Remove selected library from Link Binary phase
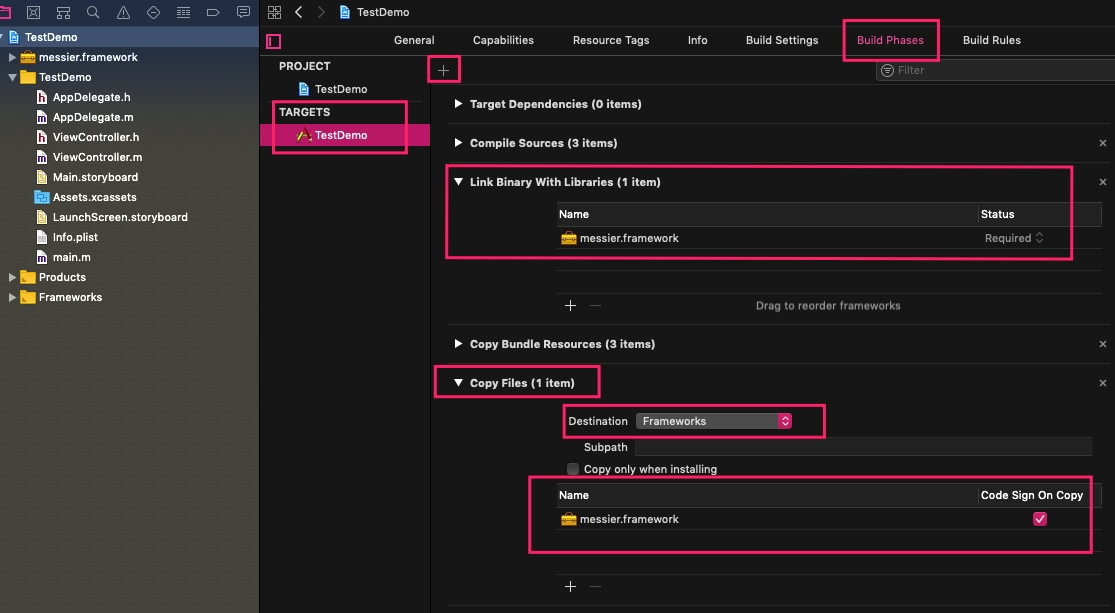This screenshot has width=1115, height=613. (x=596, y=305)
